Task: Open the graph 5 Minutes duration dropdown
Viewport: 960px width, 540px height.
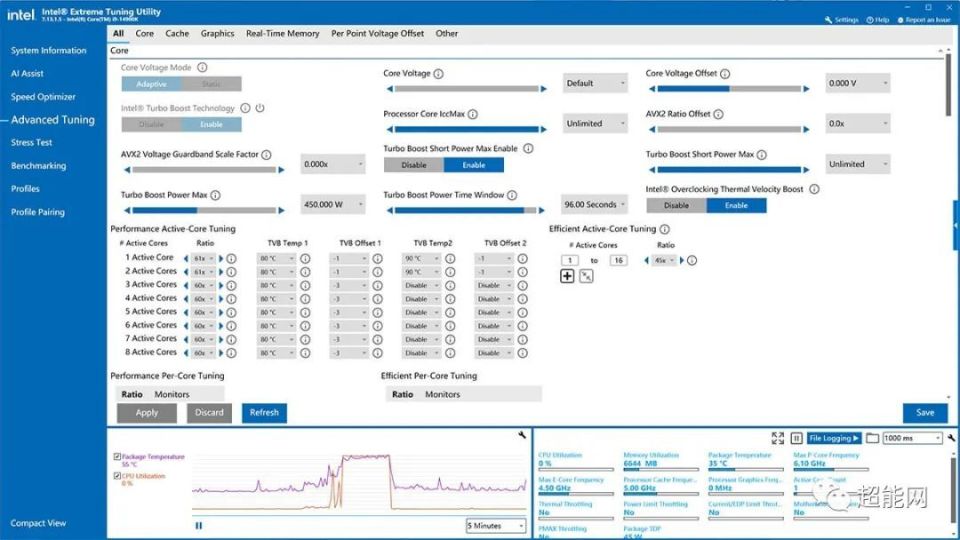Action: pyautogui.click(x=495, y=525)
